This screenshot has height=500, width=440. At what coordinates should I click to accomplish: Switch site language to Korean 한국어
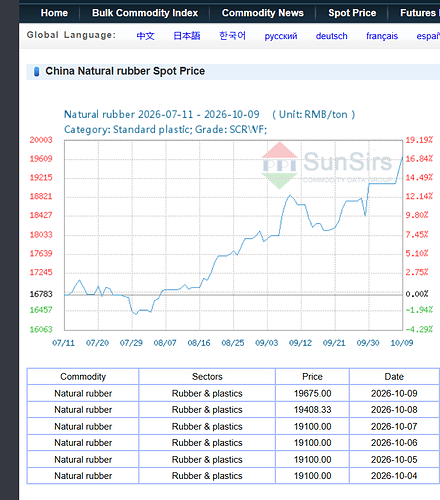232,36
